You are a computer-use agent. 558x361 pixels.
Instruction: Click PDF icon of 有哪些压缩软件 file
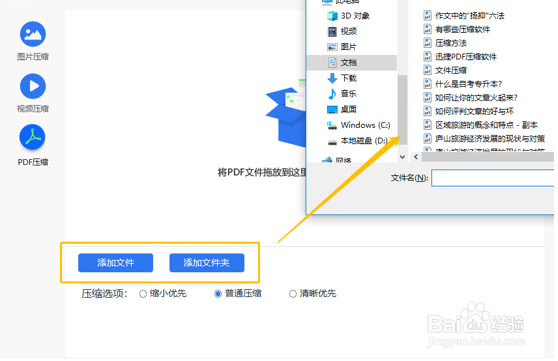coord(427,29)
